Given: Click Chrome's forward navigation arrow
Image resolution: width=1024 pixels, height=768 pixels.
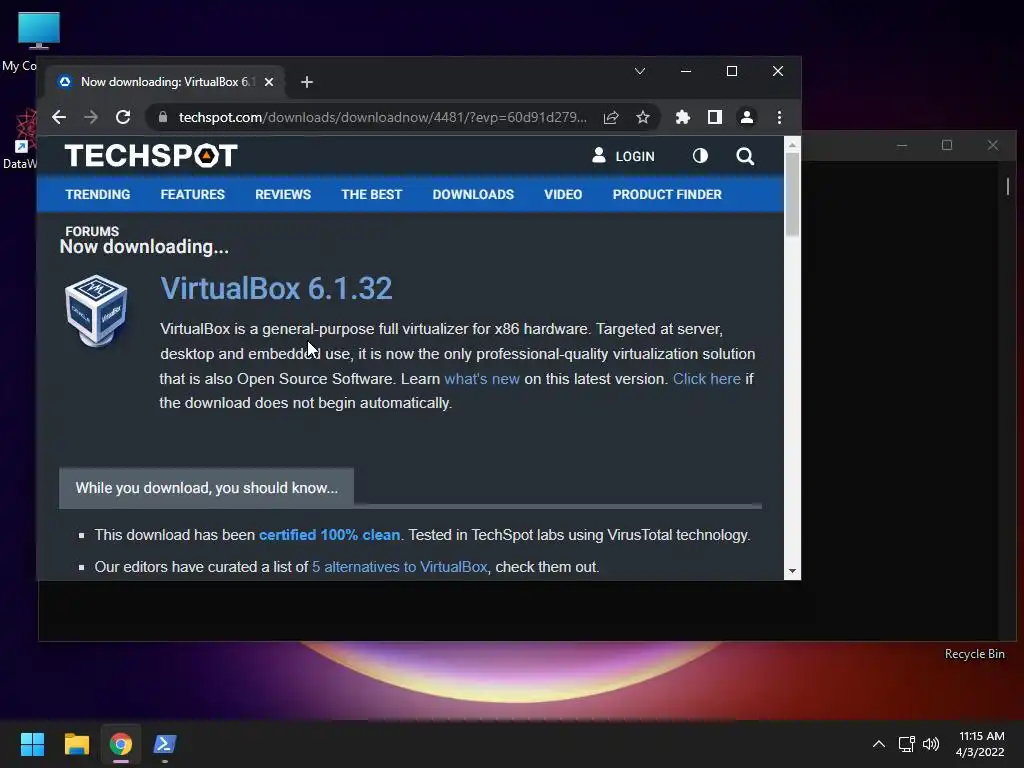Looking at the screenshot, I should [x=91, y=118].
